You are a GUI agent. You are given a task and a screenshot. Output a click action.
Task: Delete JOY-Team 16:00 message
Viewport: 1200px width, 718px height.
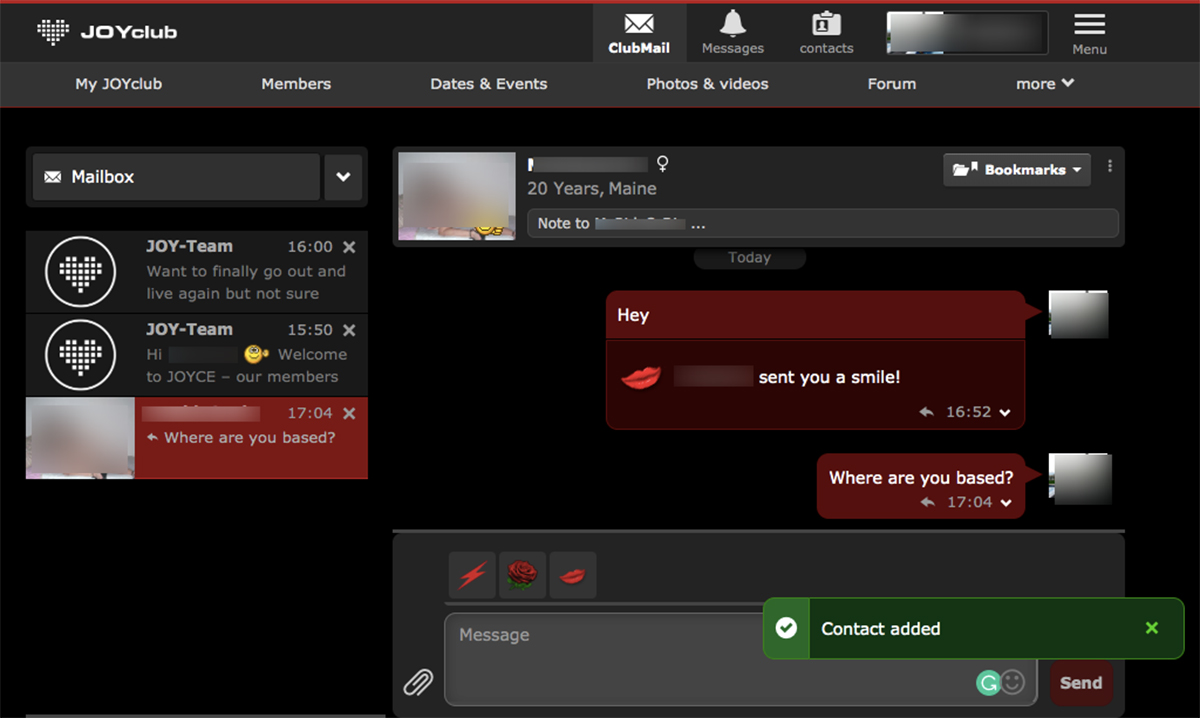(x=349, y=247)
